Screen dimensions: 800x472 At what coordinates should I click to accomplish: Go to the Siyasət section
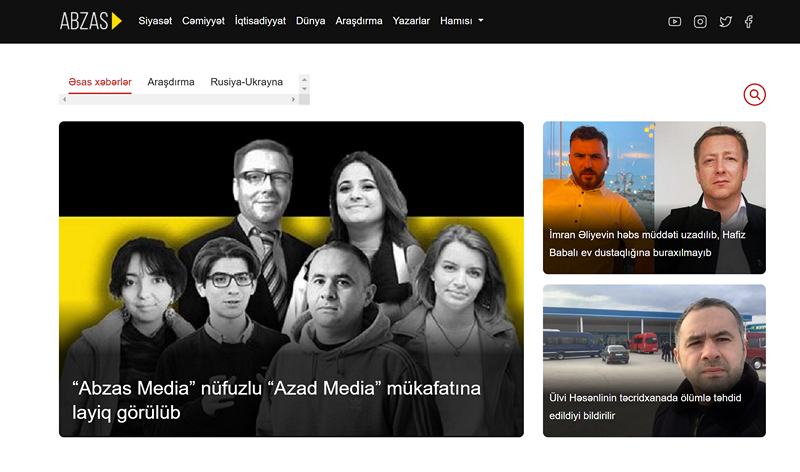click(x=155, y=21)
